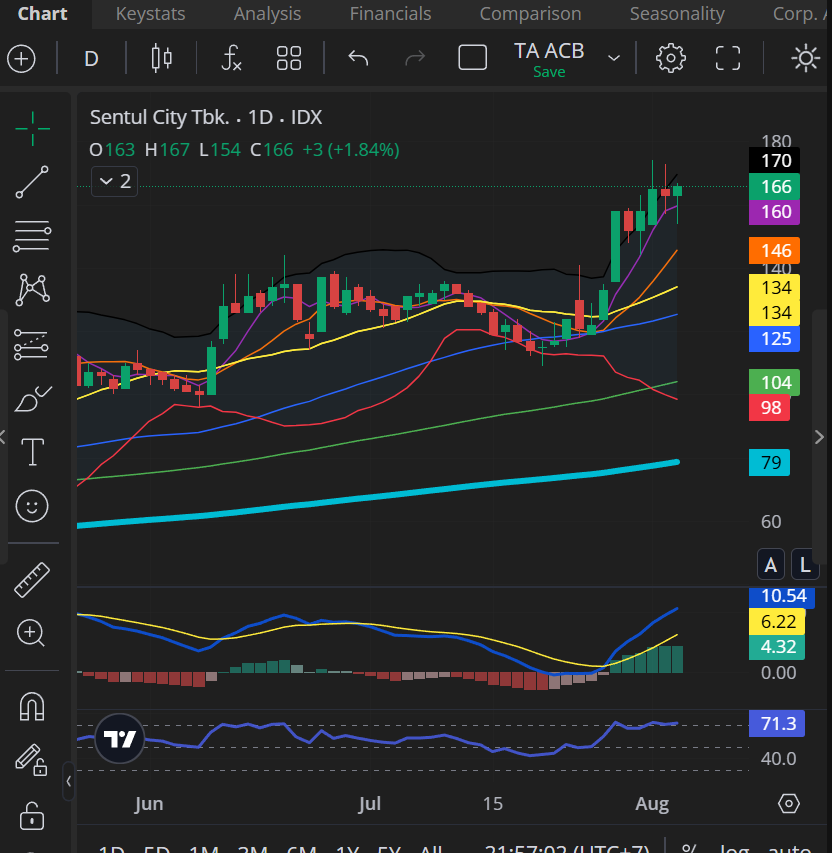Undo the last chart action
832x853 pixels.
[358, 58]
